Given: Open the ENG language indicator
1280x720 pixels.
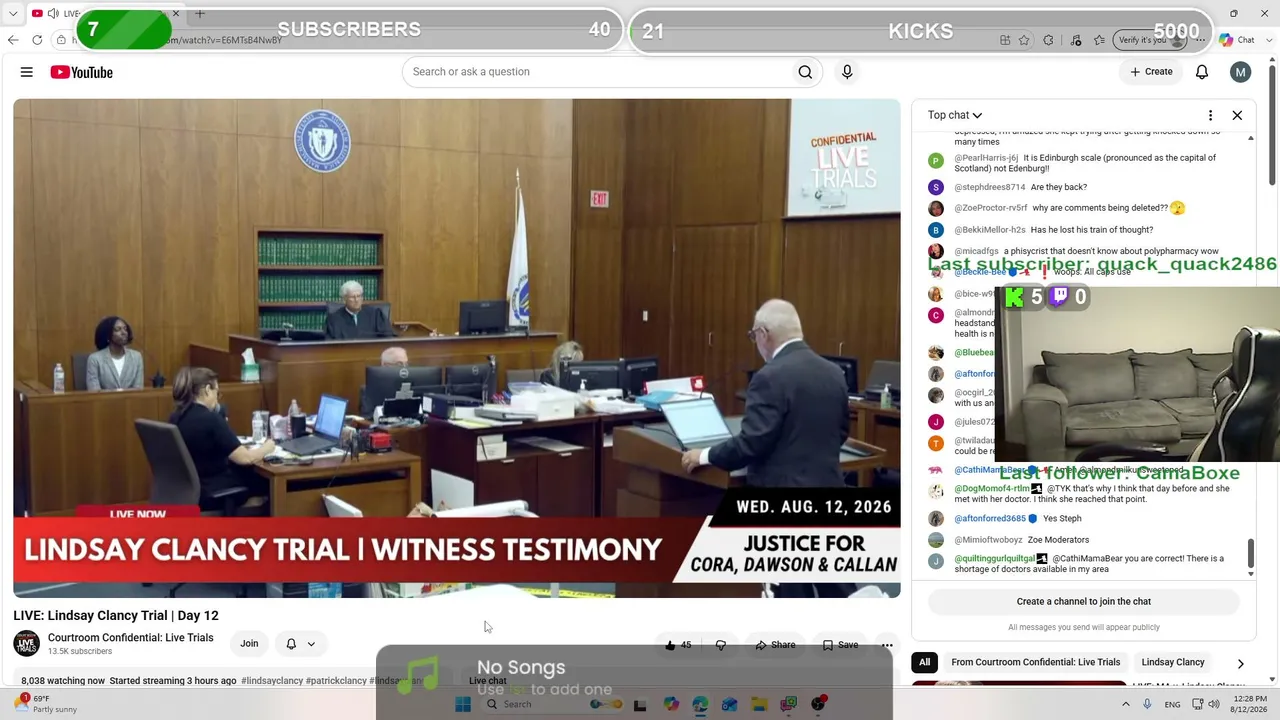Looking at the screenshot, I should (x=1172, y=704).
